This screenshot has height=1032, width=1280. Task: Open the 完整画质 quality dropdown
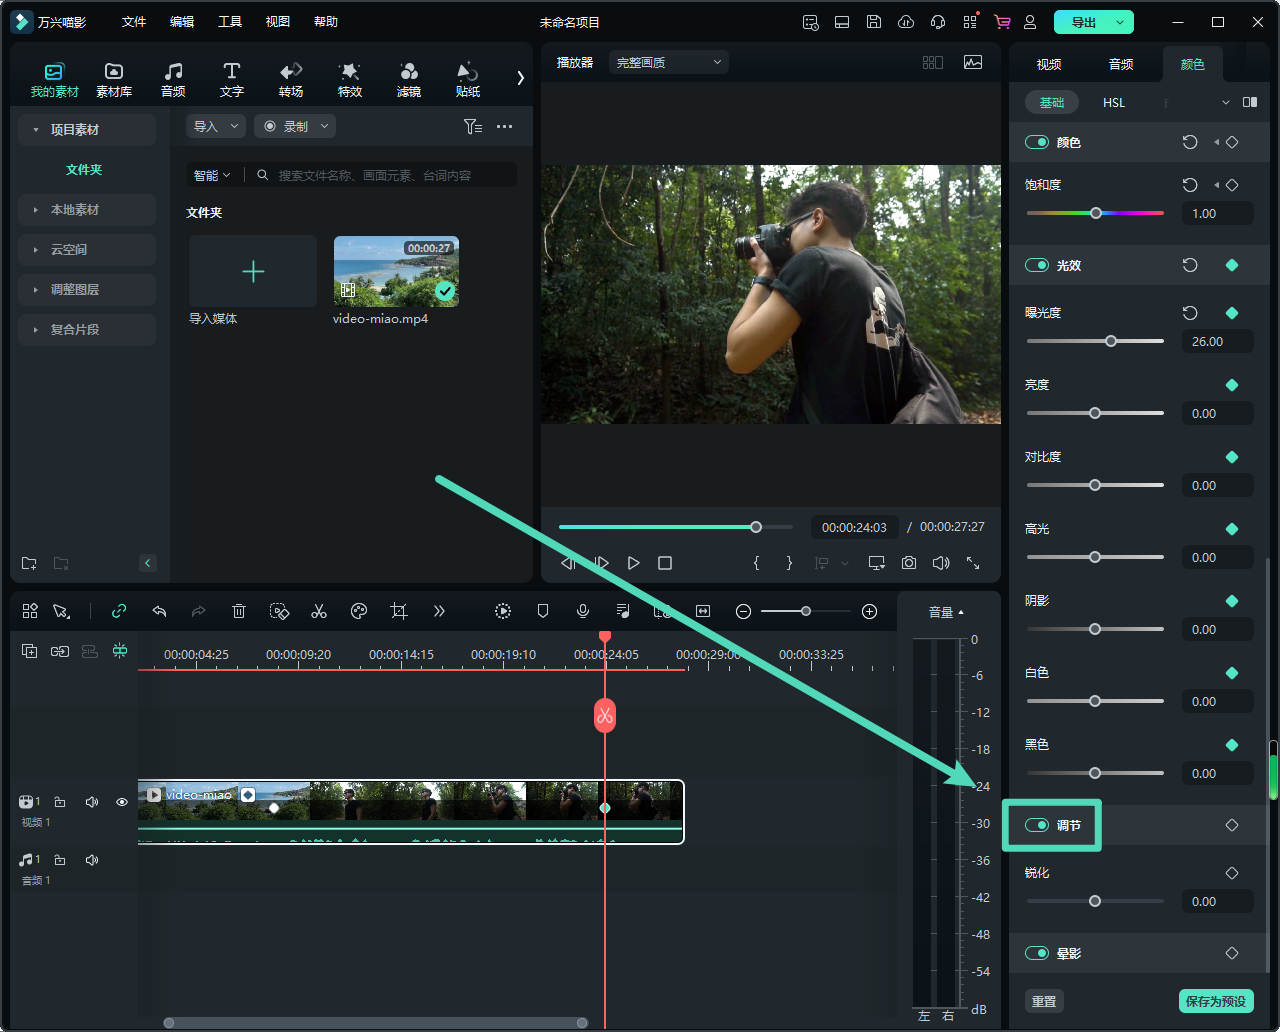point(668,62)
